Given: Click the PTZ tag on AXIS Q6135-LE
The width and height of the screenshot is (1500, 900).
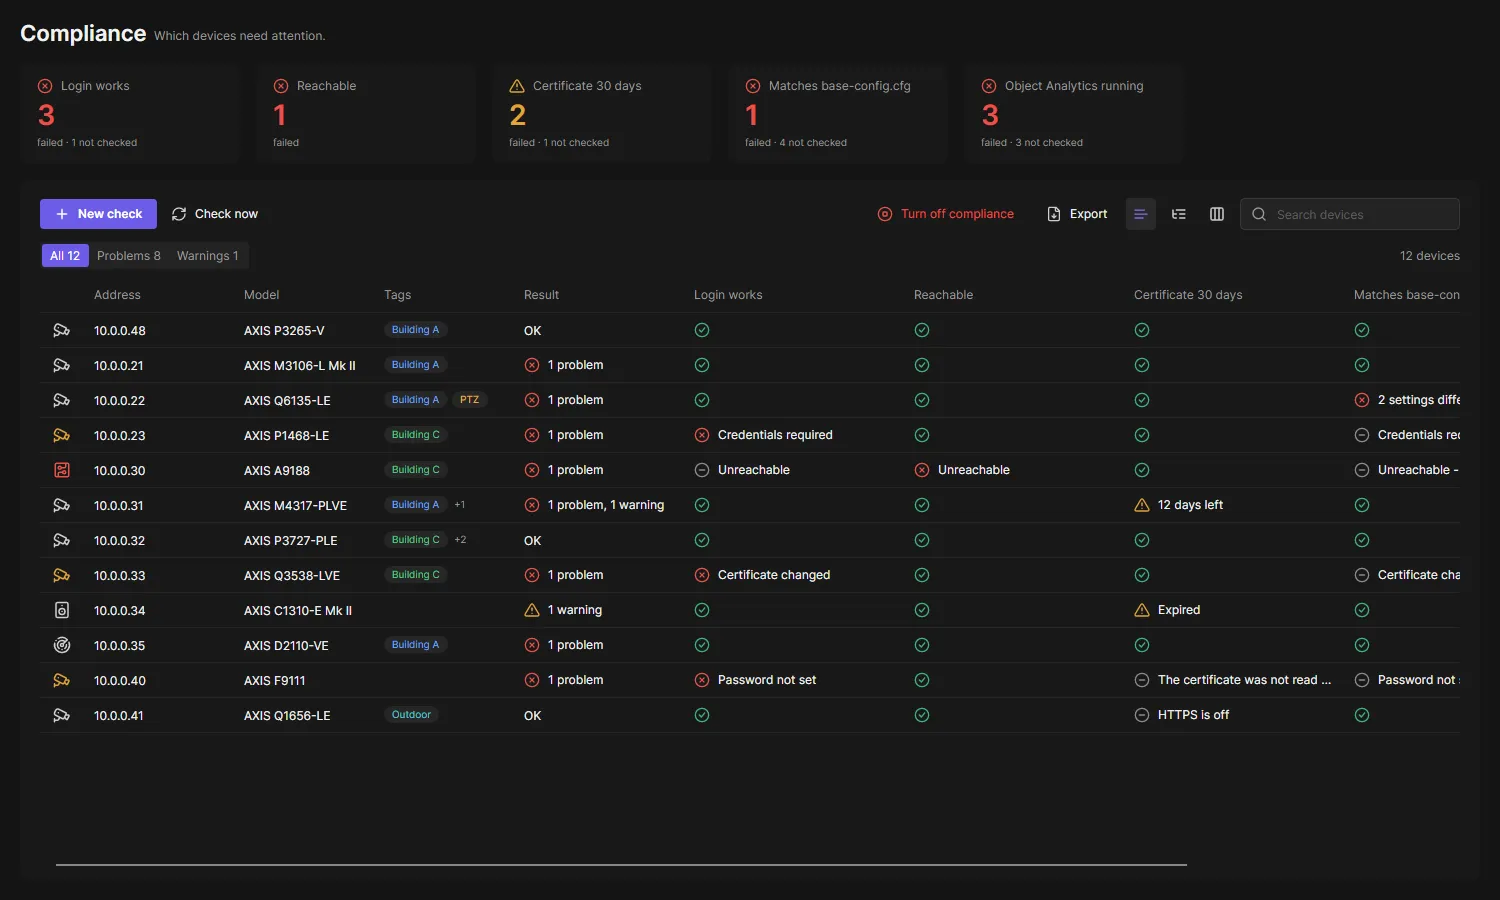Looking at the screenshot, I should tap(469, 400).
